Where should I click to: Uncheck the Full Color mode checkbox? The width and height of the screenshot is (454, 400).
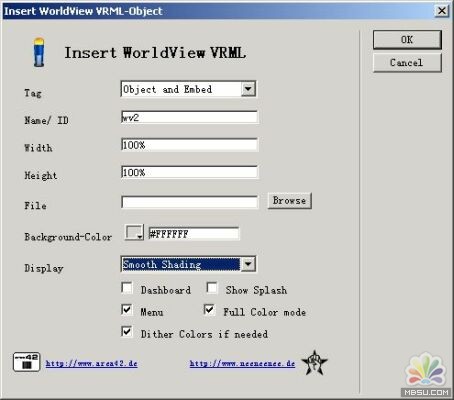(209, 310)
